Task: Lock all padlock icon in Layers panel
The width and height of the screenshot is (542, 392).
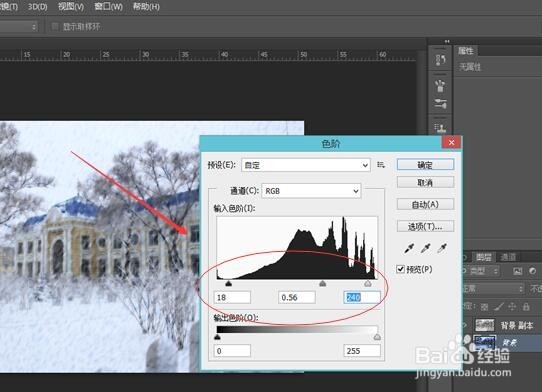Action: coord(526,307)
